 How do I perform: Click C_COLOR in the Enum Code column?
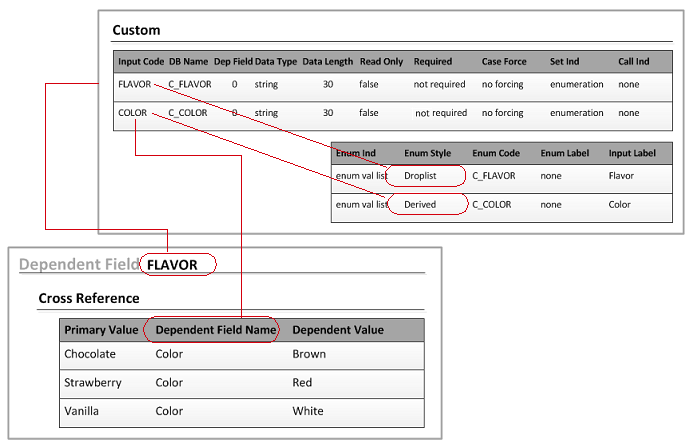[493, 204]
